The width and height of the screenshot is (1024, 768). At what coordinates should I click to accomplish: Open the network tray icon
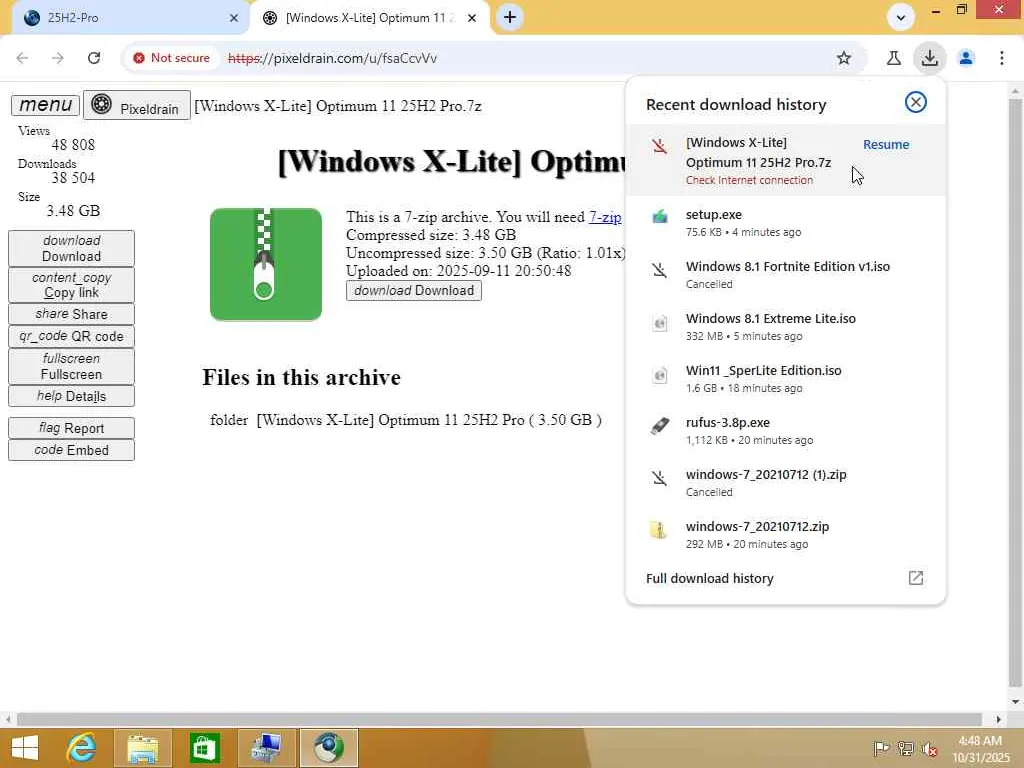click(x=905, y=749)
